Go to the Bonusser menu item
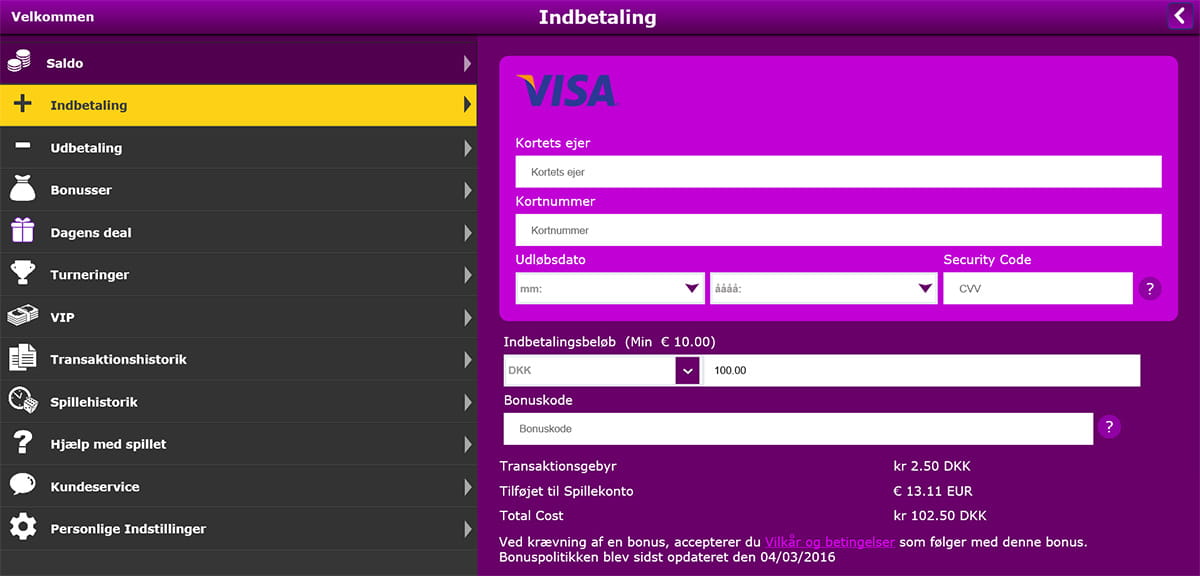 click(x=238, y=190)
